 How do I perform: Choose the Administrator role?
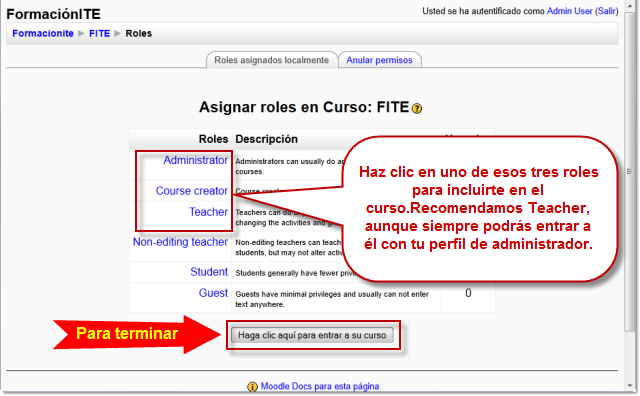pos(196,160)
